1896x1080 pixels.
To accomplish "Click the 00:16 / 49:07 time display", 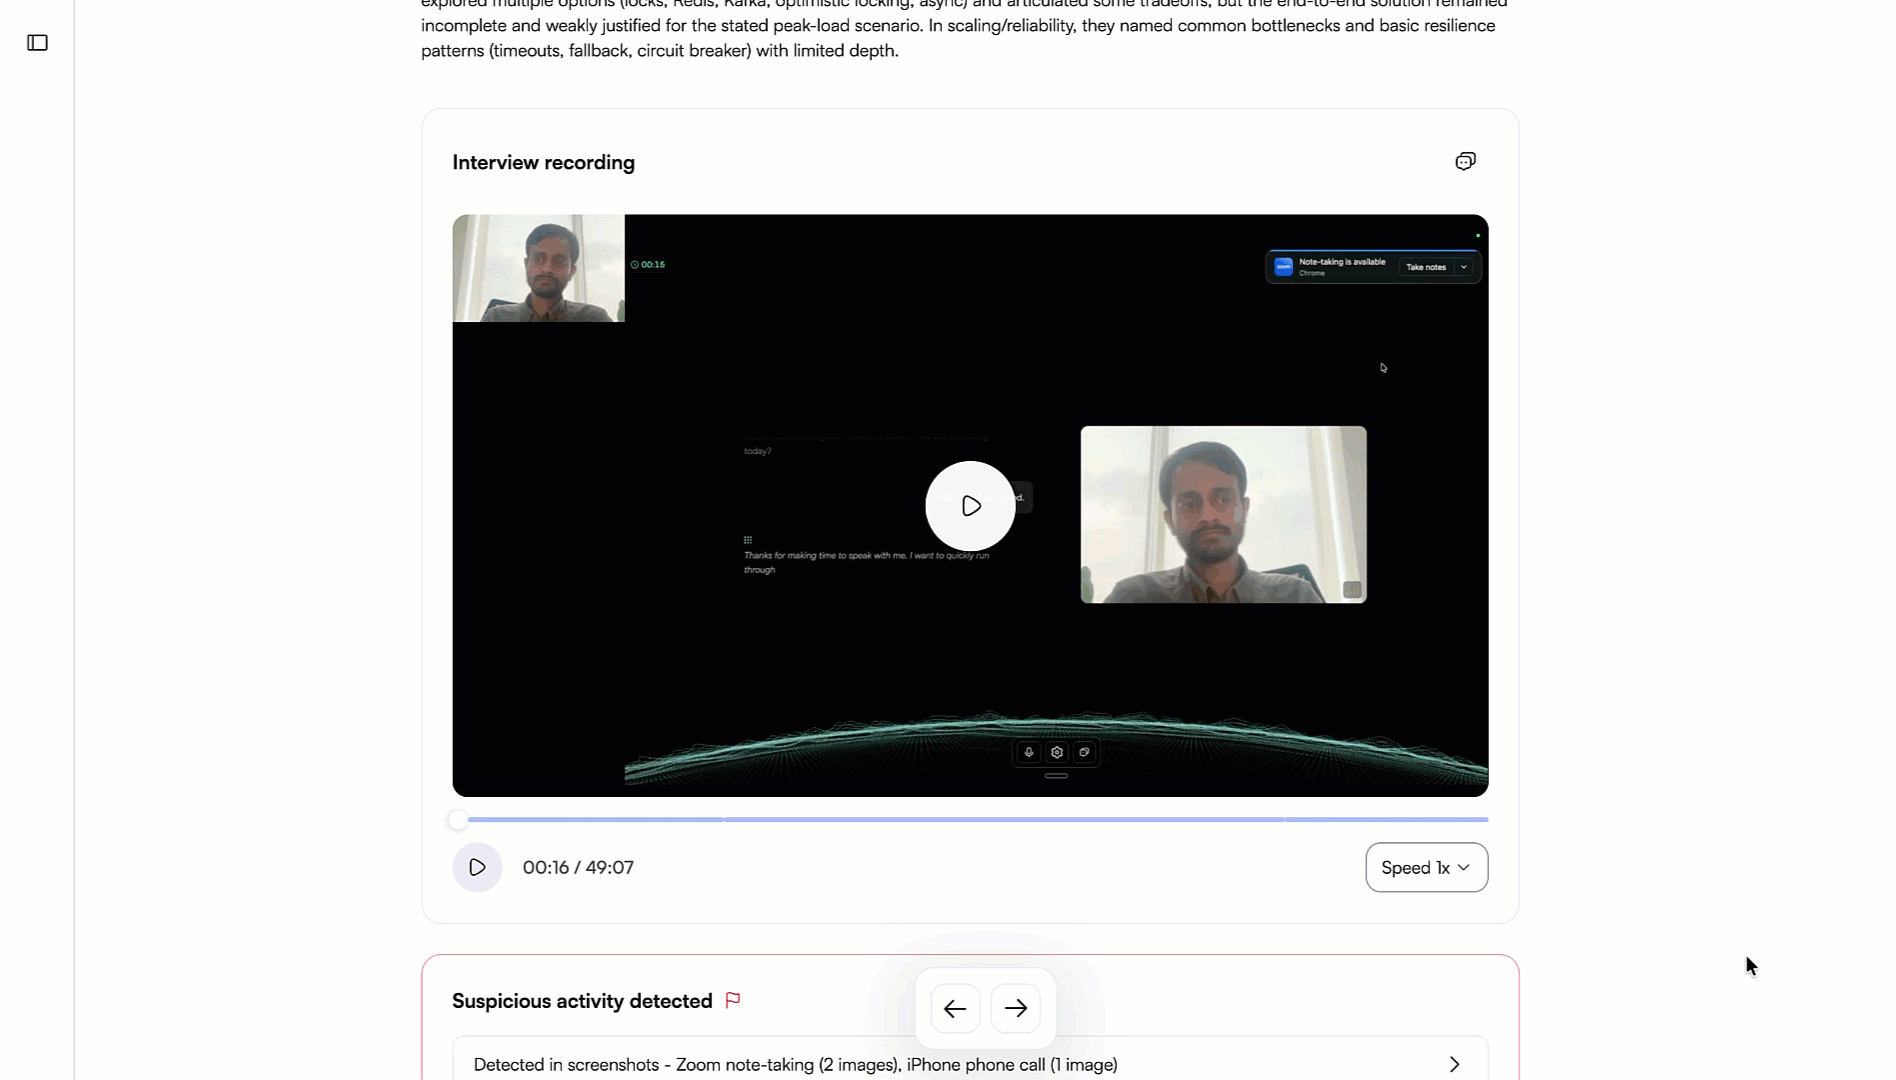I will pyautogui.click(x=578, y=867).
